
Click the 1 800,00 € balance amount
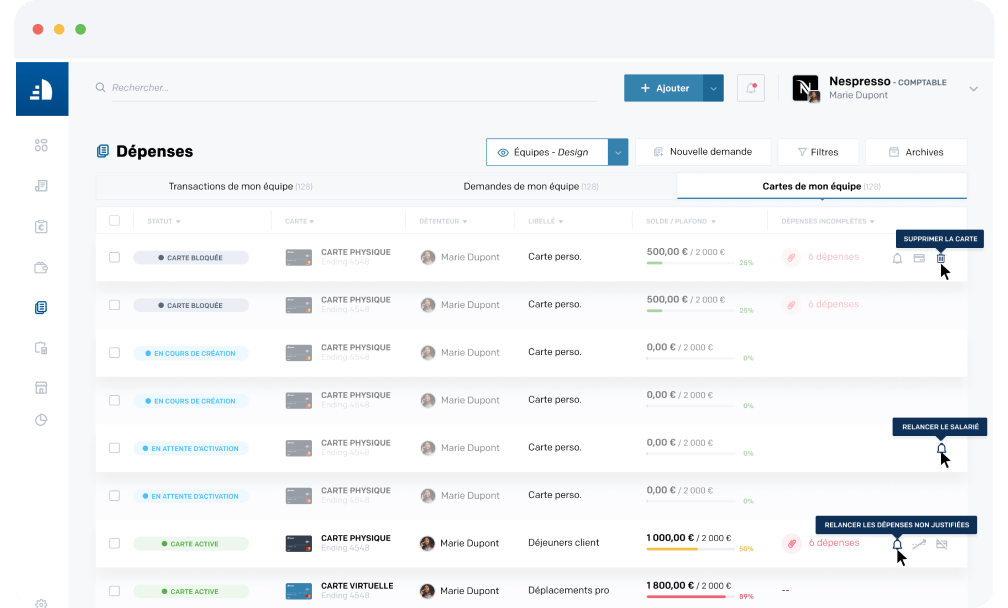coord(670,586)
